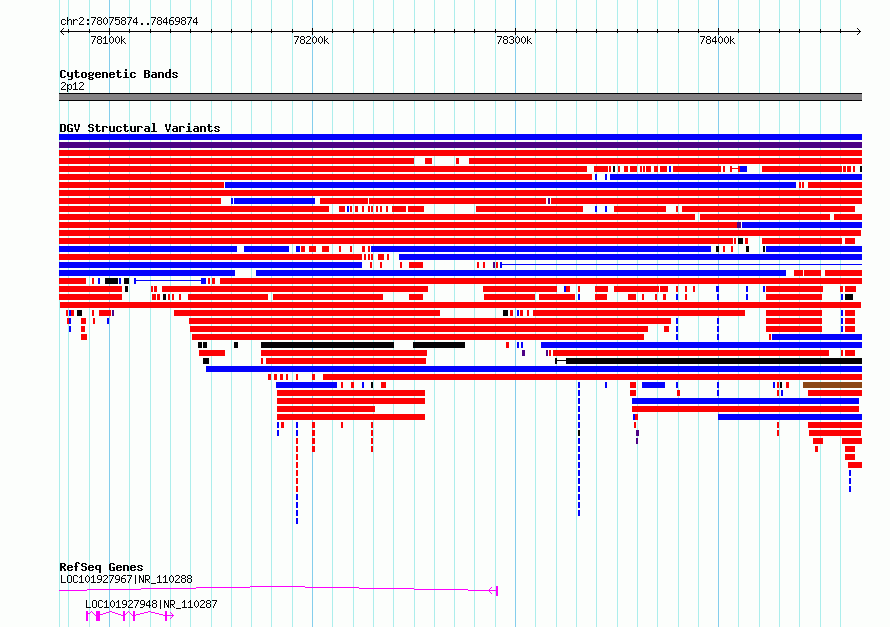Click the 78200k ruler label
Viewport: 890px width, 627px height.
(311, 40)
